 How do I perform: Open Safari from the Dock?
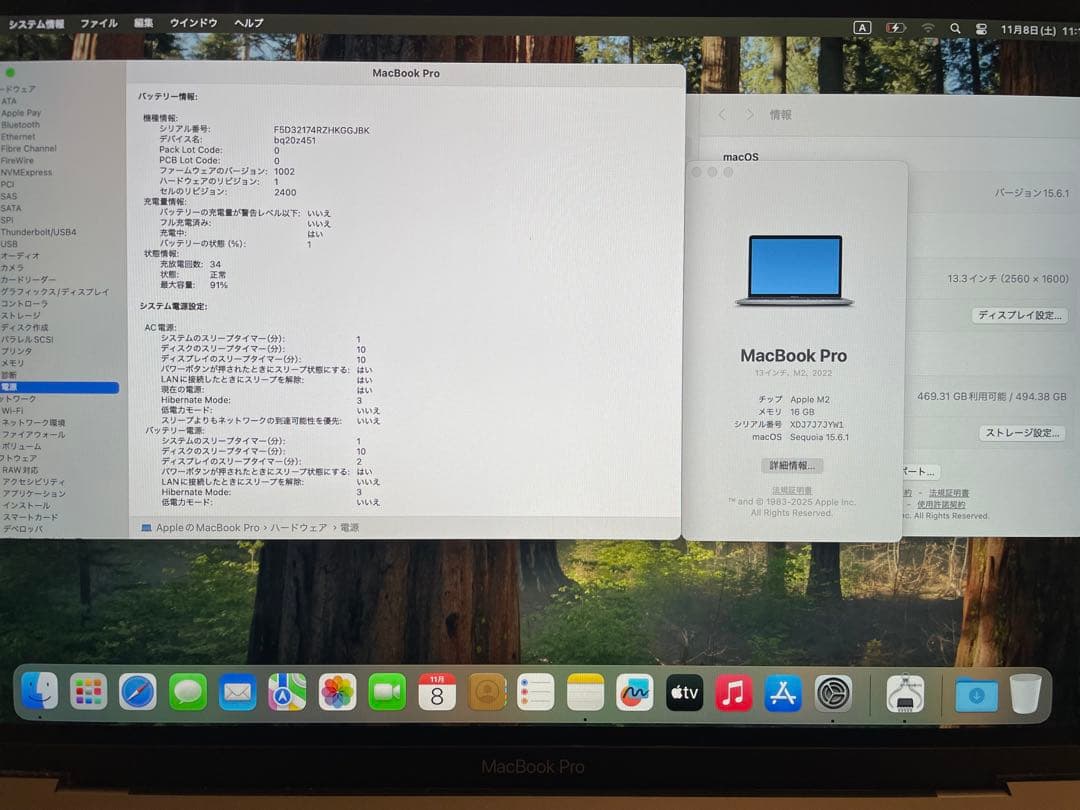coord(138,692)
